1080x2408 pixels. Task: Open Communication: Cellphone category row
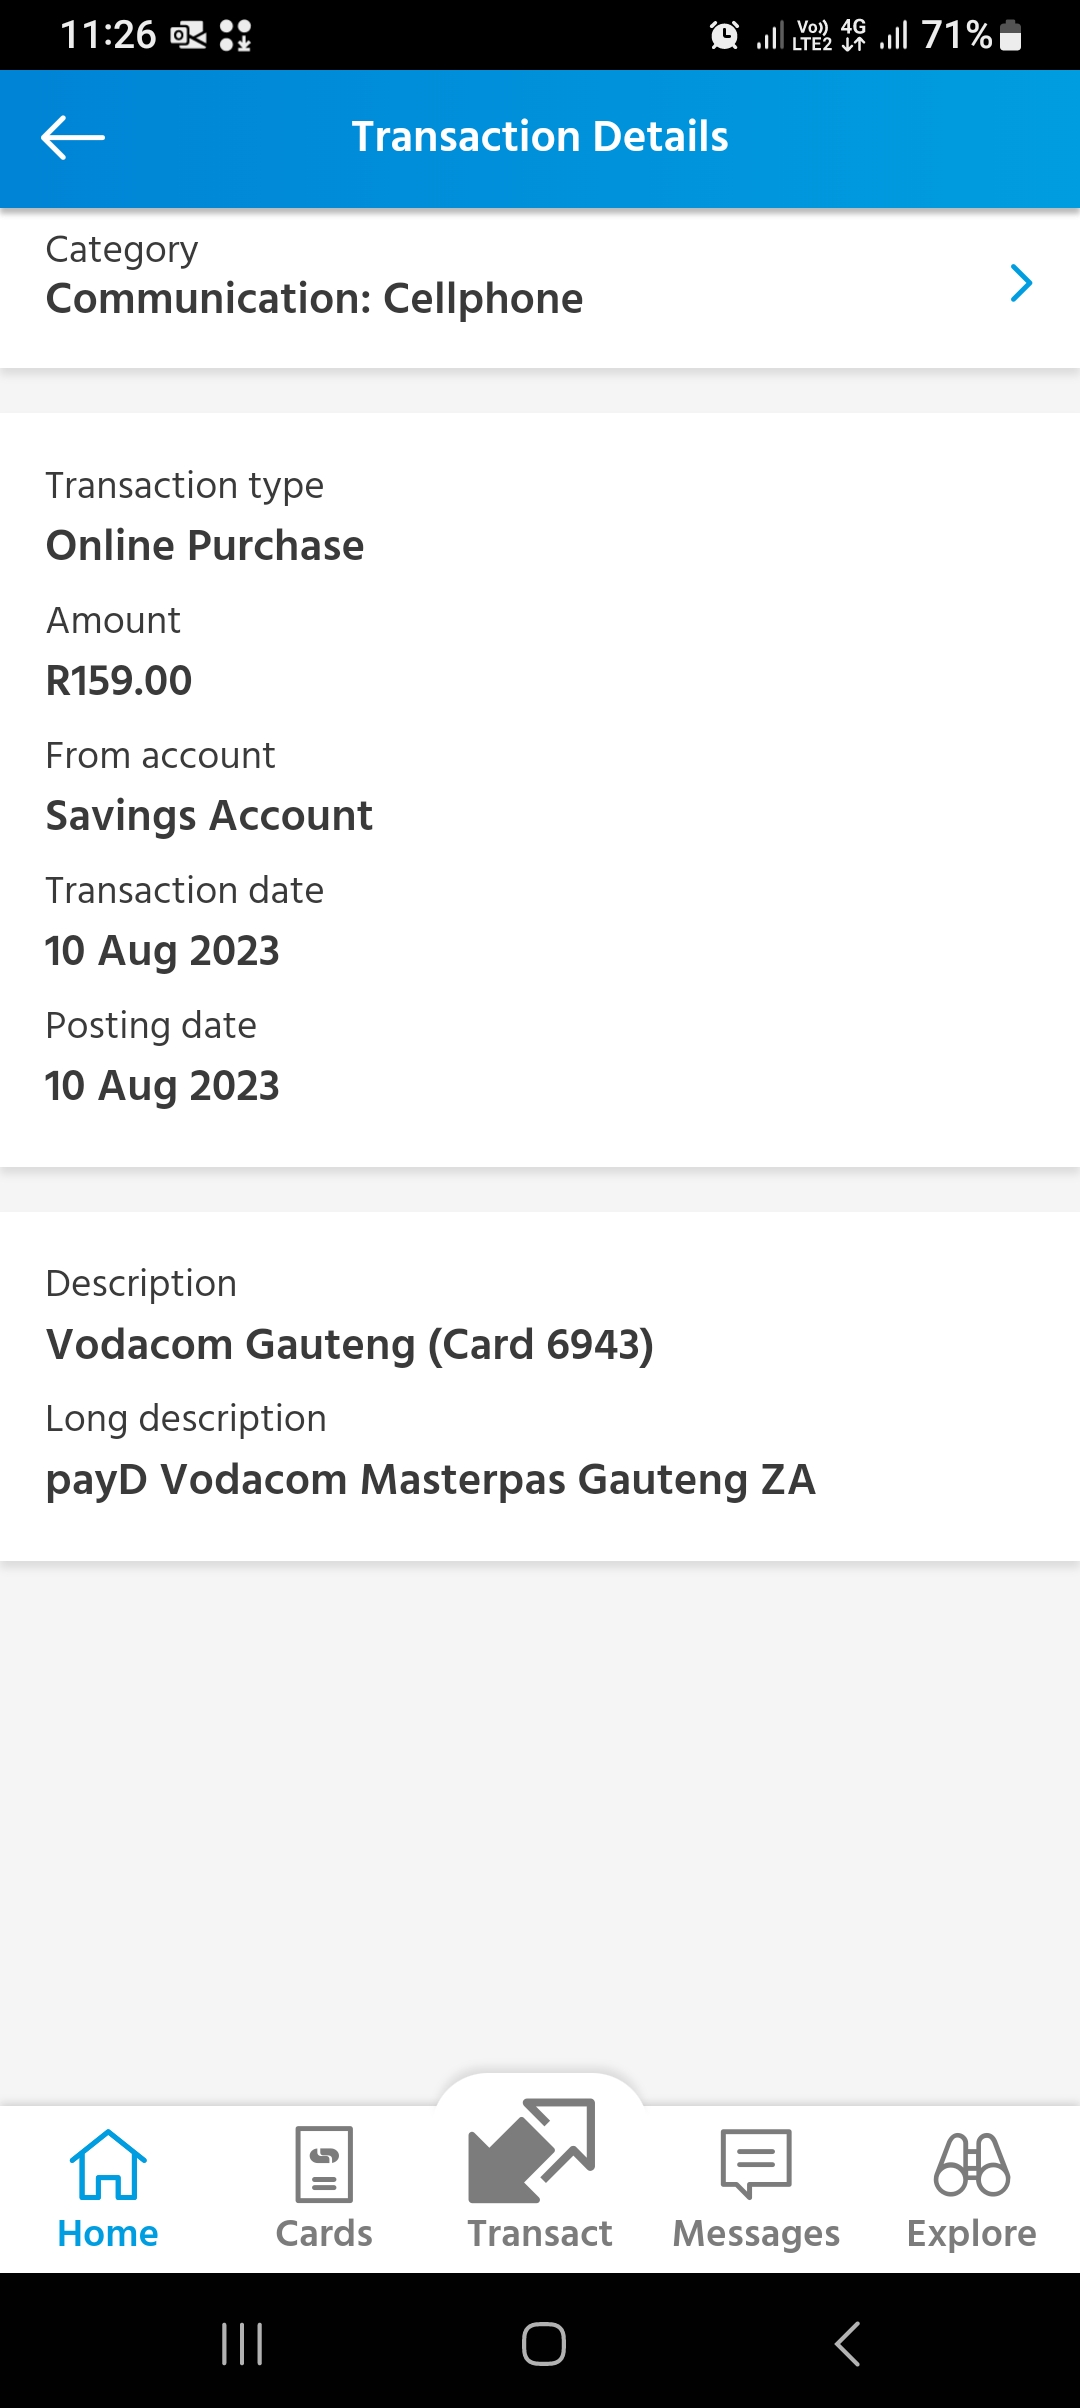(315, 298)
